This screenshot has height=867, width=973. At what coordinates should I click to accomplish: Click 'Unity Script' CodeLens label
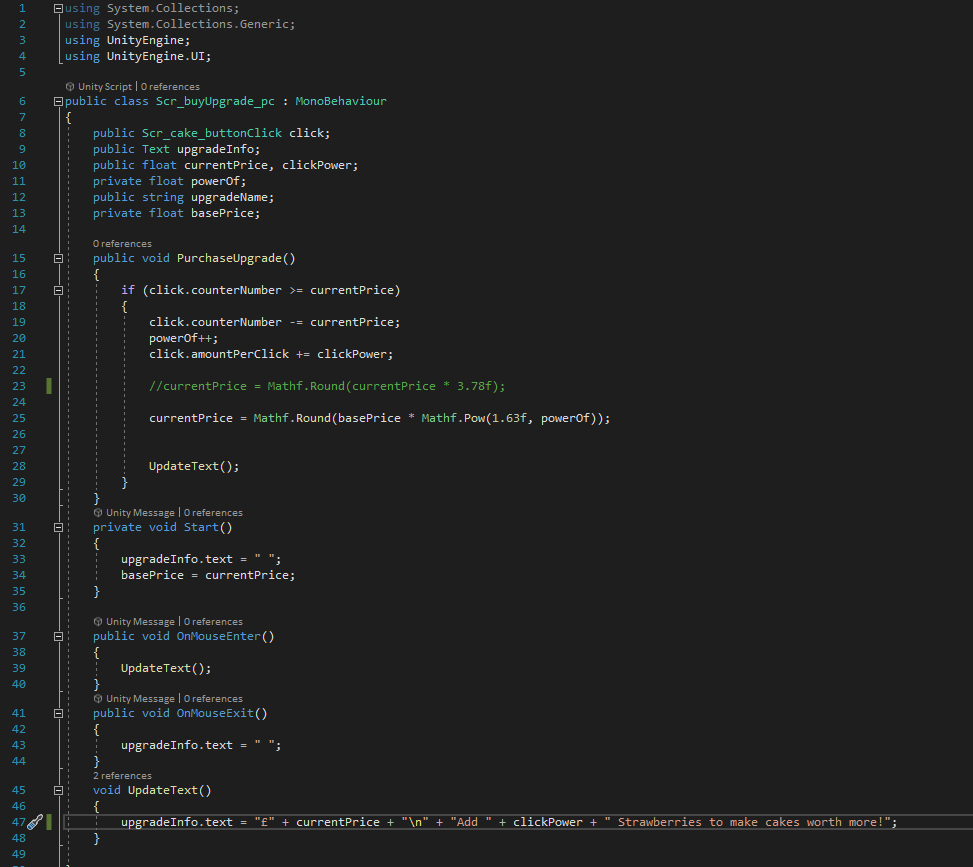coord(104,87)
